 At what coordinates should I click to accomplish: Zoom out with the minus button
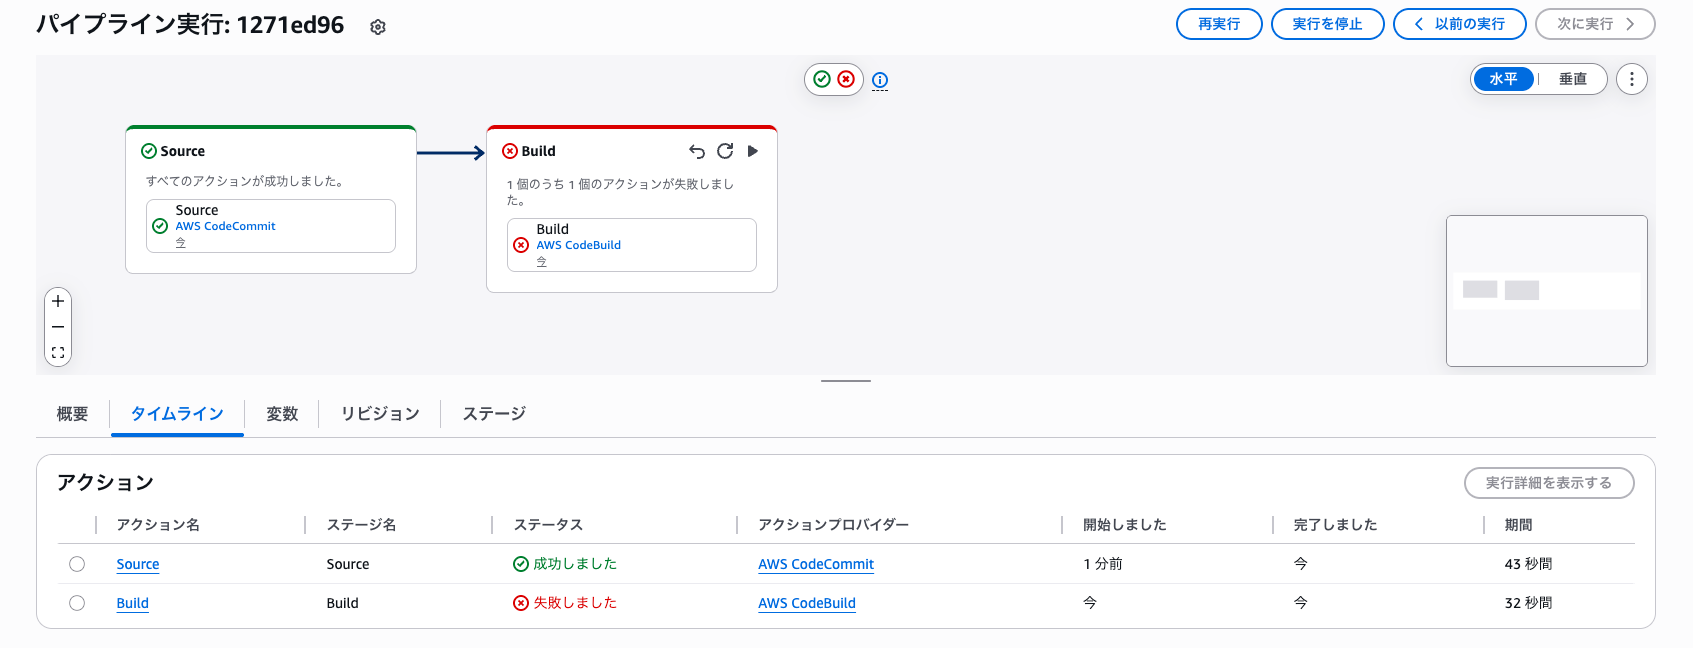tap(58, 327)
